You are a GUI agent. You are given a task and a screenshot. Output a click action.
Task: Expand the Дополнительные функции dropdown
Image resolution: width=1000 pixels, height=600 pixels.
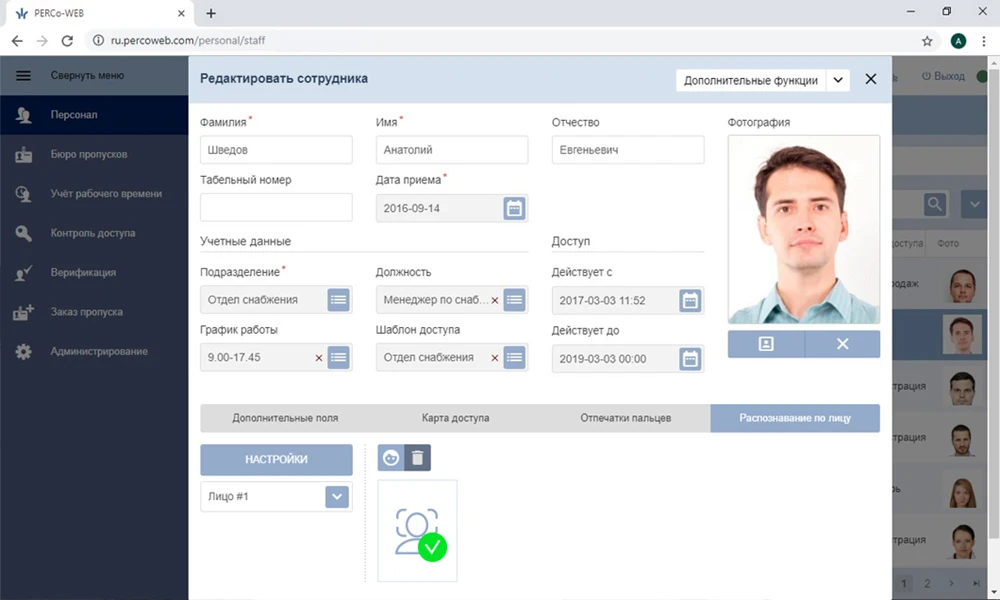tap(838, 78)
